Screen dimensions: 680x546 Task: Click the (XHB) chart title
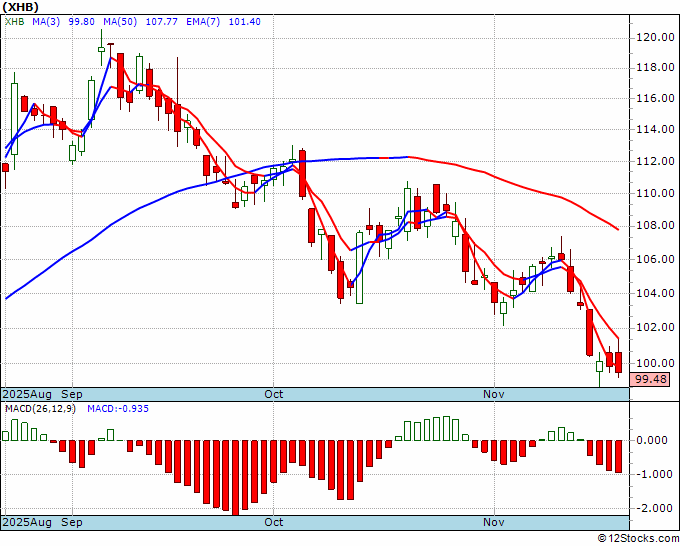[20, 7]
